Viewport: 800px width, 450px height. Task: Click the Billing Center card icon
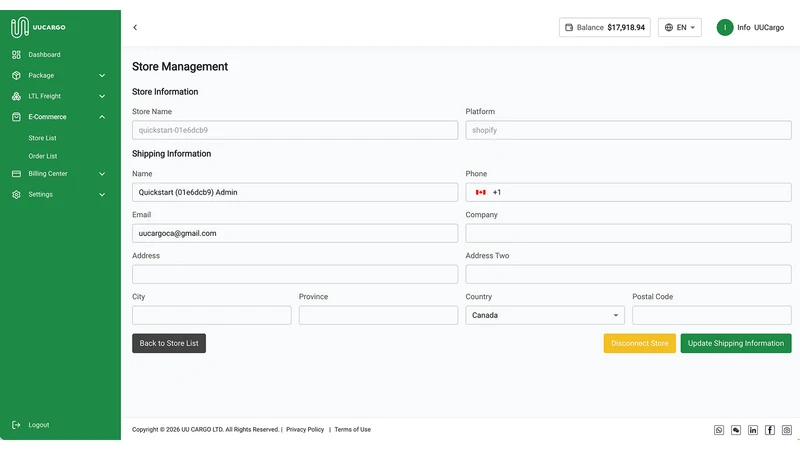(16, 173)
